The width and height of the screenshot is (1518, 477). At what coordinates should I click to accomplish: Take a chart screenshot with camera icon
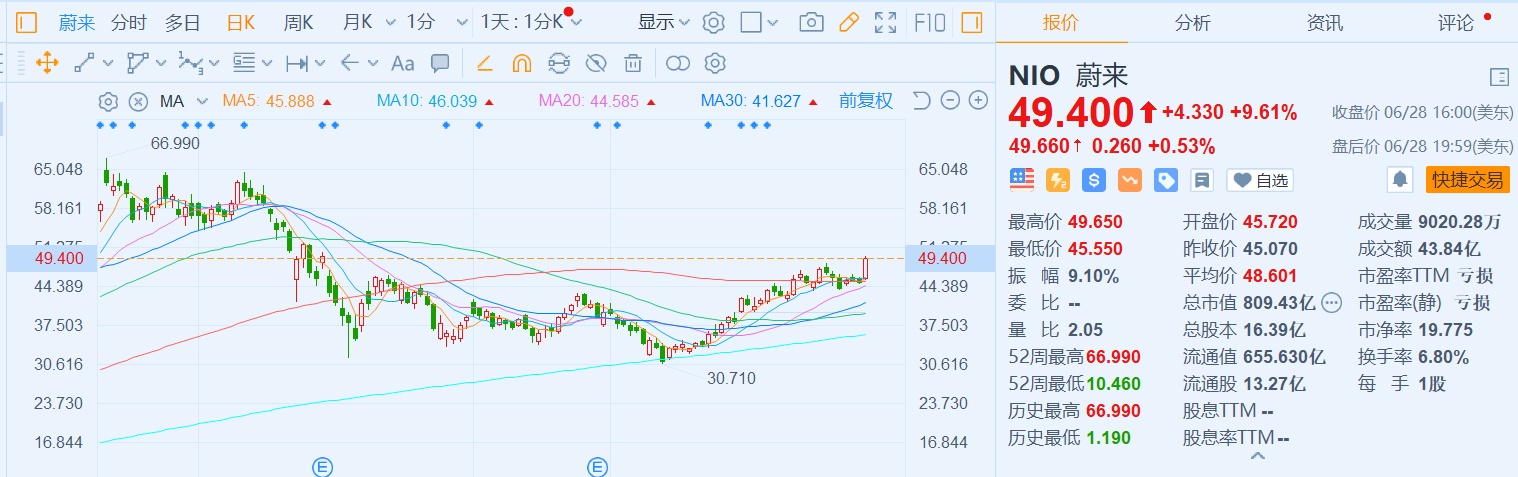coord(812,22)
